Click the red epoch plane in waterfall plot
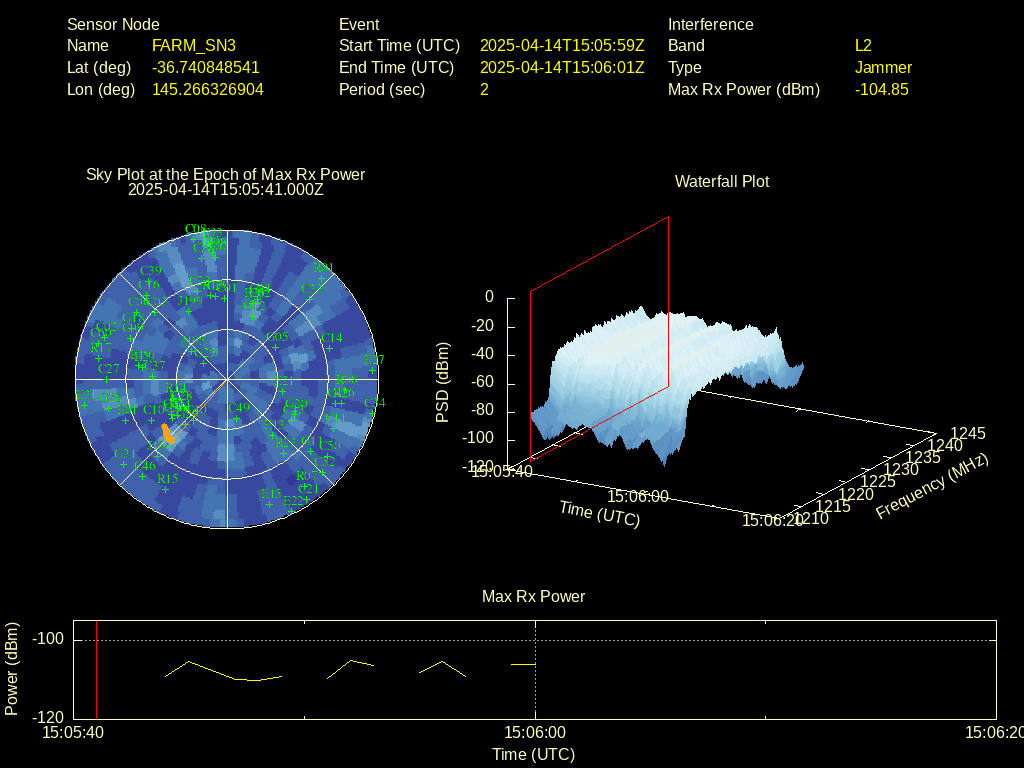The image size is (1024, 768). click(x=600, y=330)
